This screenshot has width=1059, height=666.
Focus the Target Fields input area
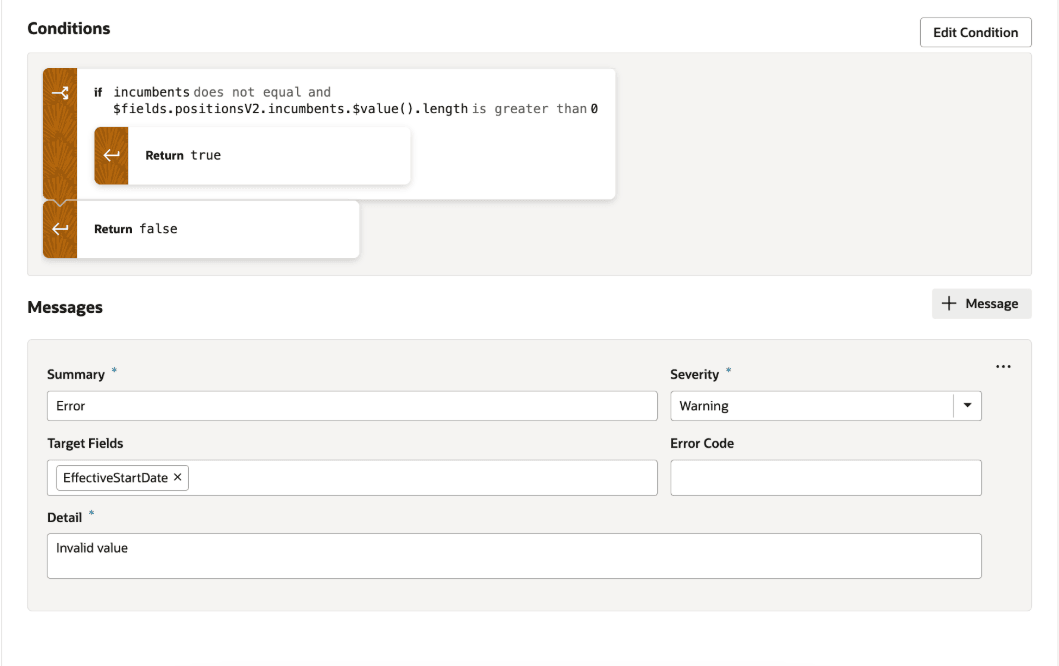point(420,478)
